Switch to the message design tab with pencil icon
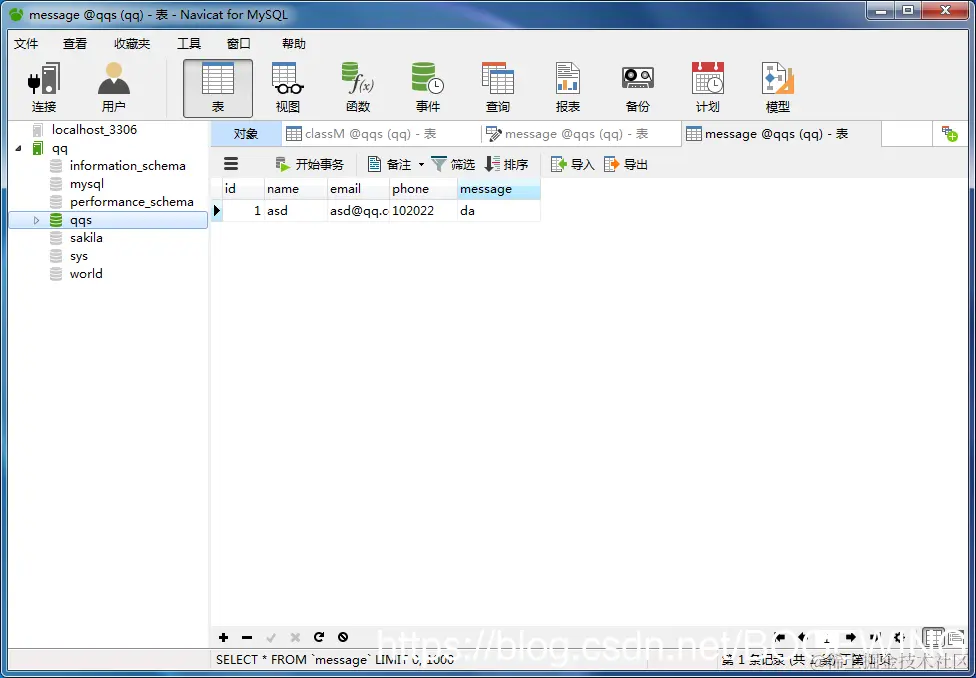The width and height of the screenshot is (976, 678). coord(581,134)
